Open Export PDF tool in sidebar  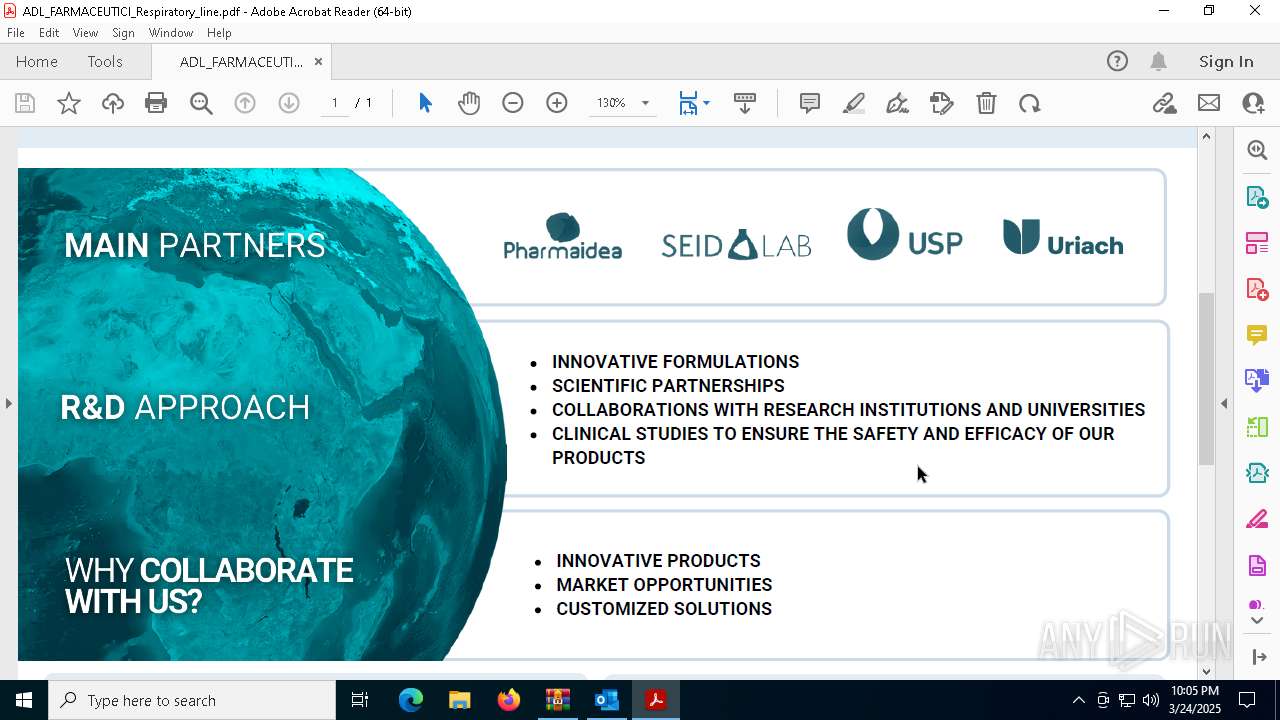click(x=1257, y=197)
